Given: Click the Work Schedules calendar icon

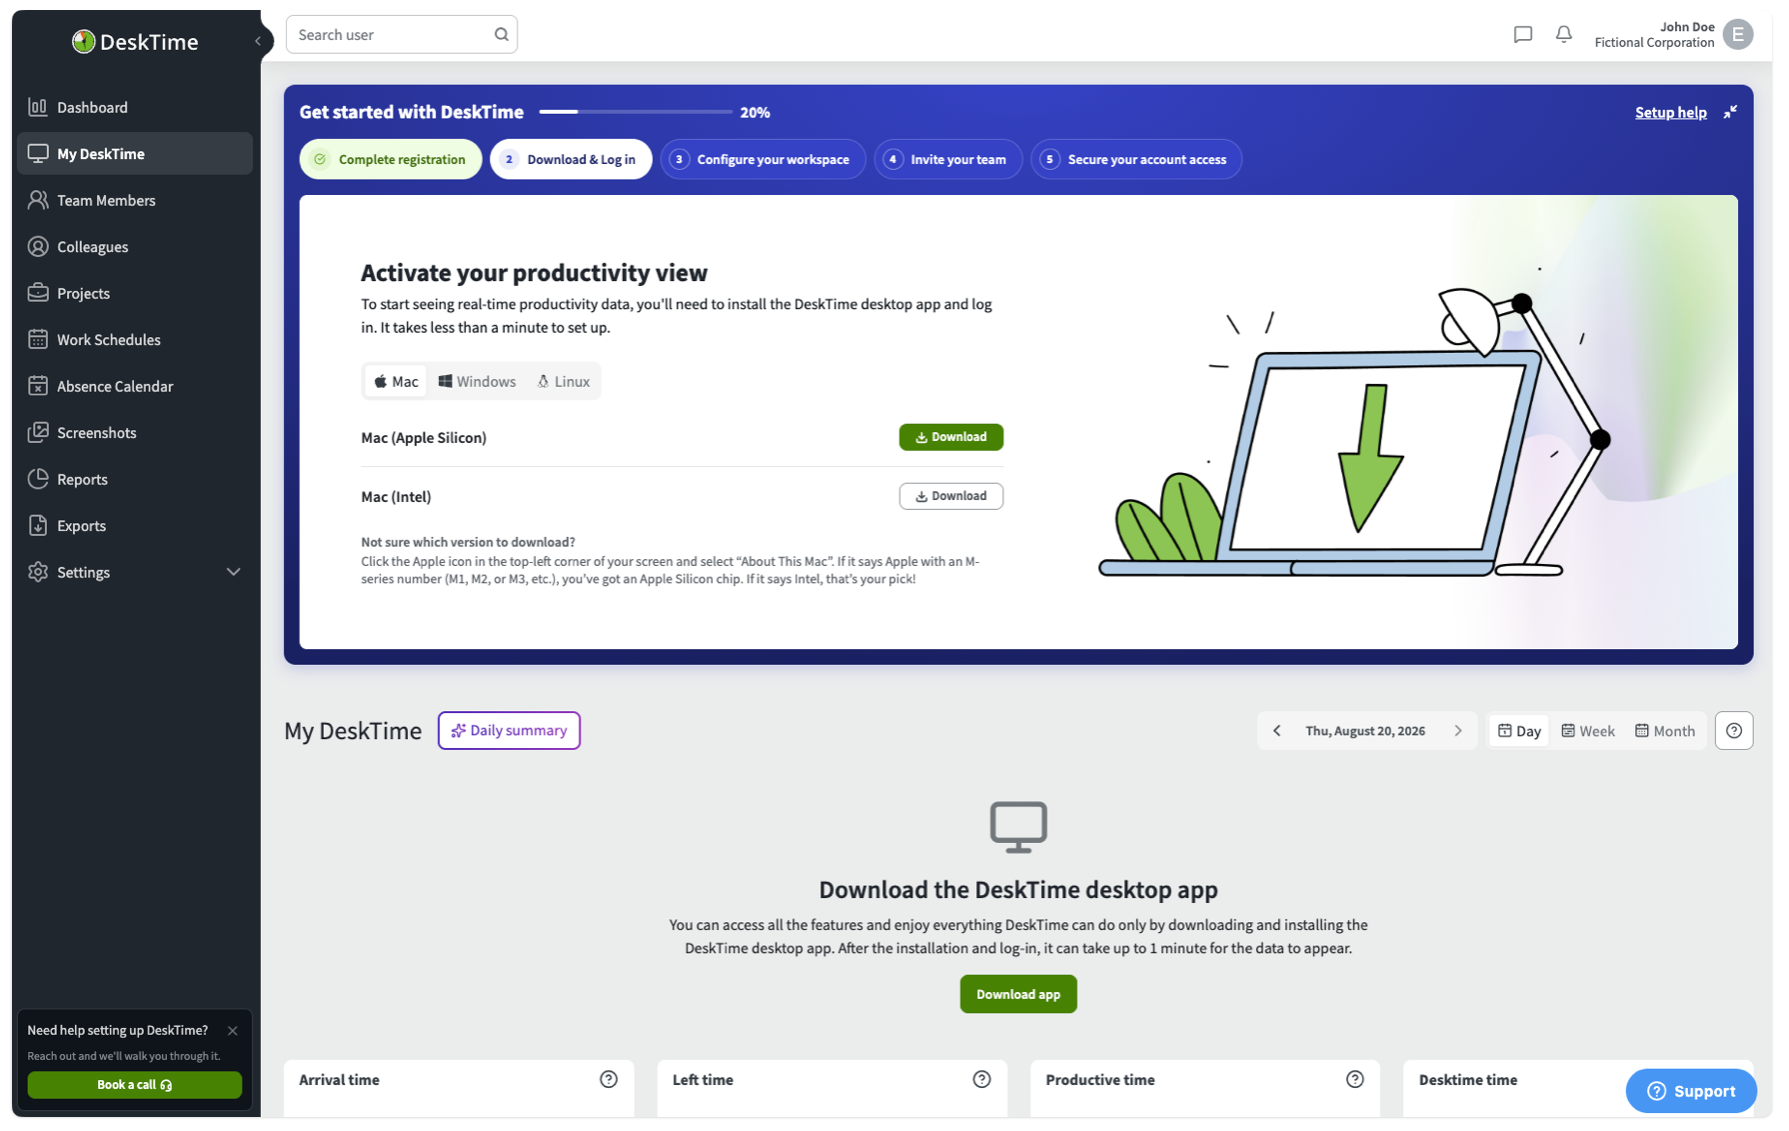Looking at the screenshot, I should [38, 340].
